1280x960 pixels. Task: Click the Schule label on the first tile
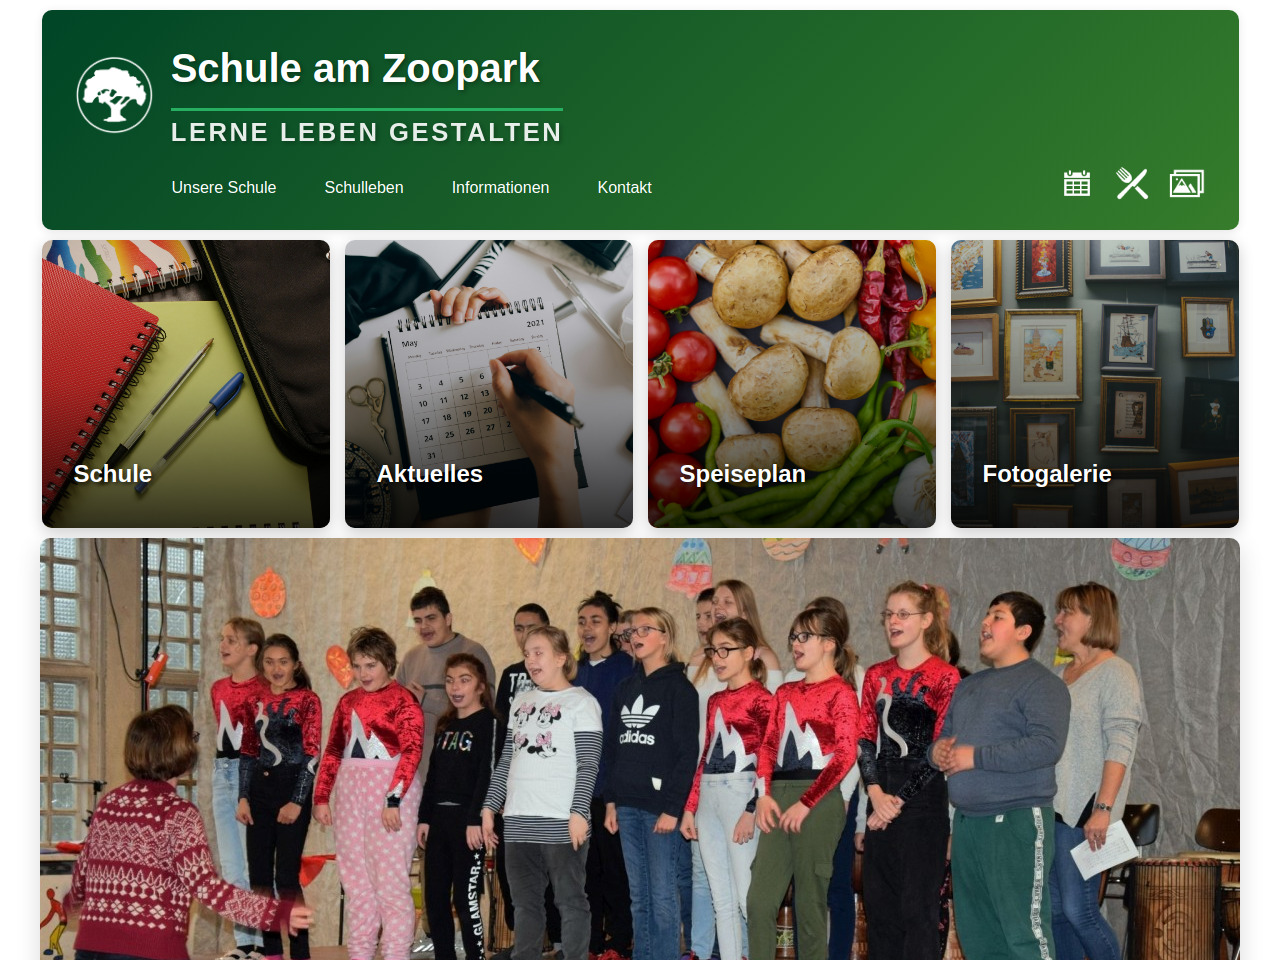tap(113, 474)
